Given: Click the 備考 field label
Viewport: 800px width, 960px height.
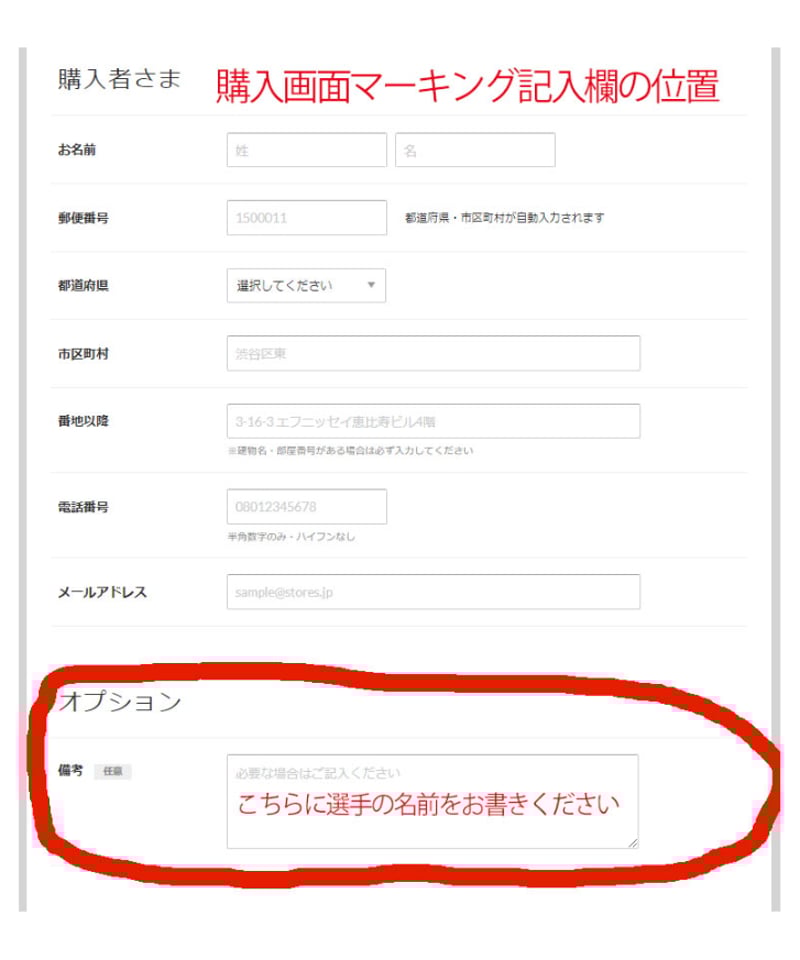Looking at the screenshot, I should 70,771.
